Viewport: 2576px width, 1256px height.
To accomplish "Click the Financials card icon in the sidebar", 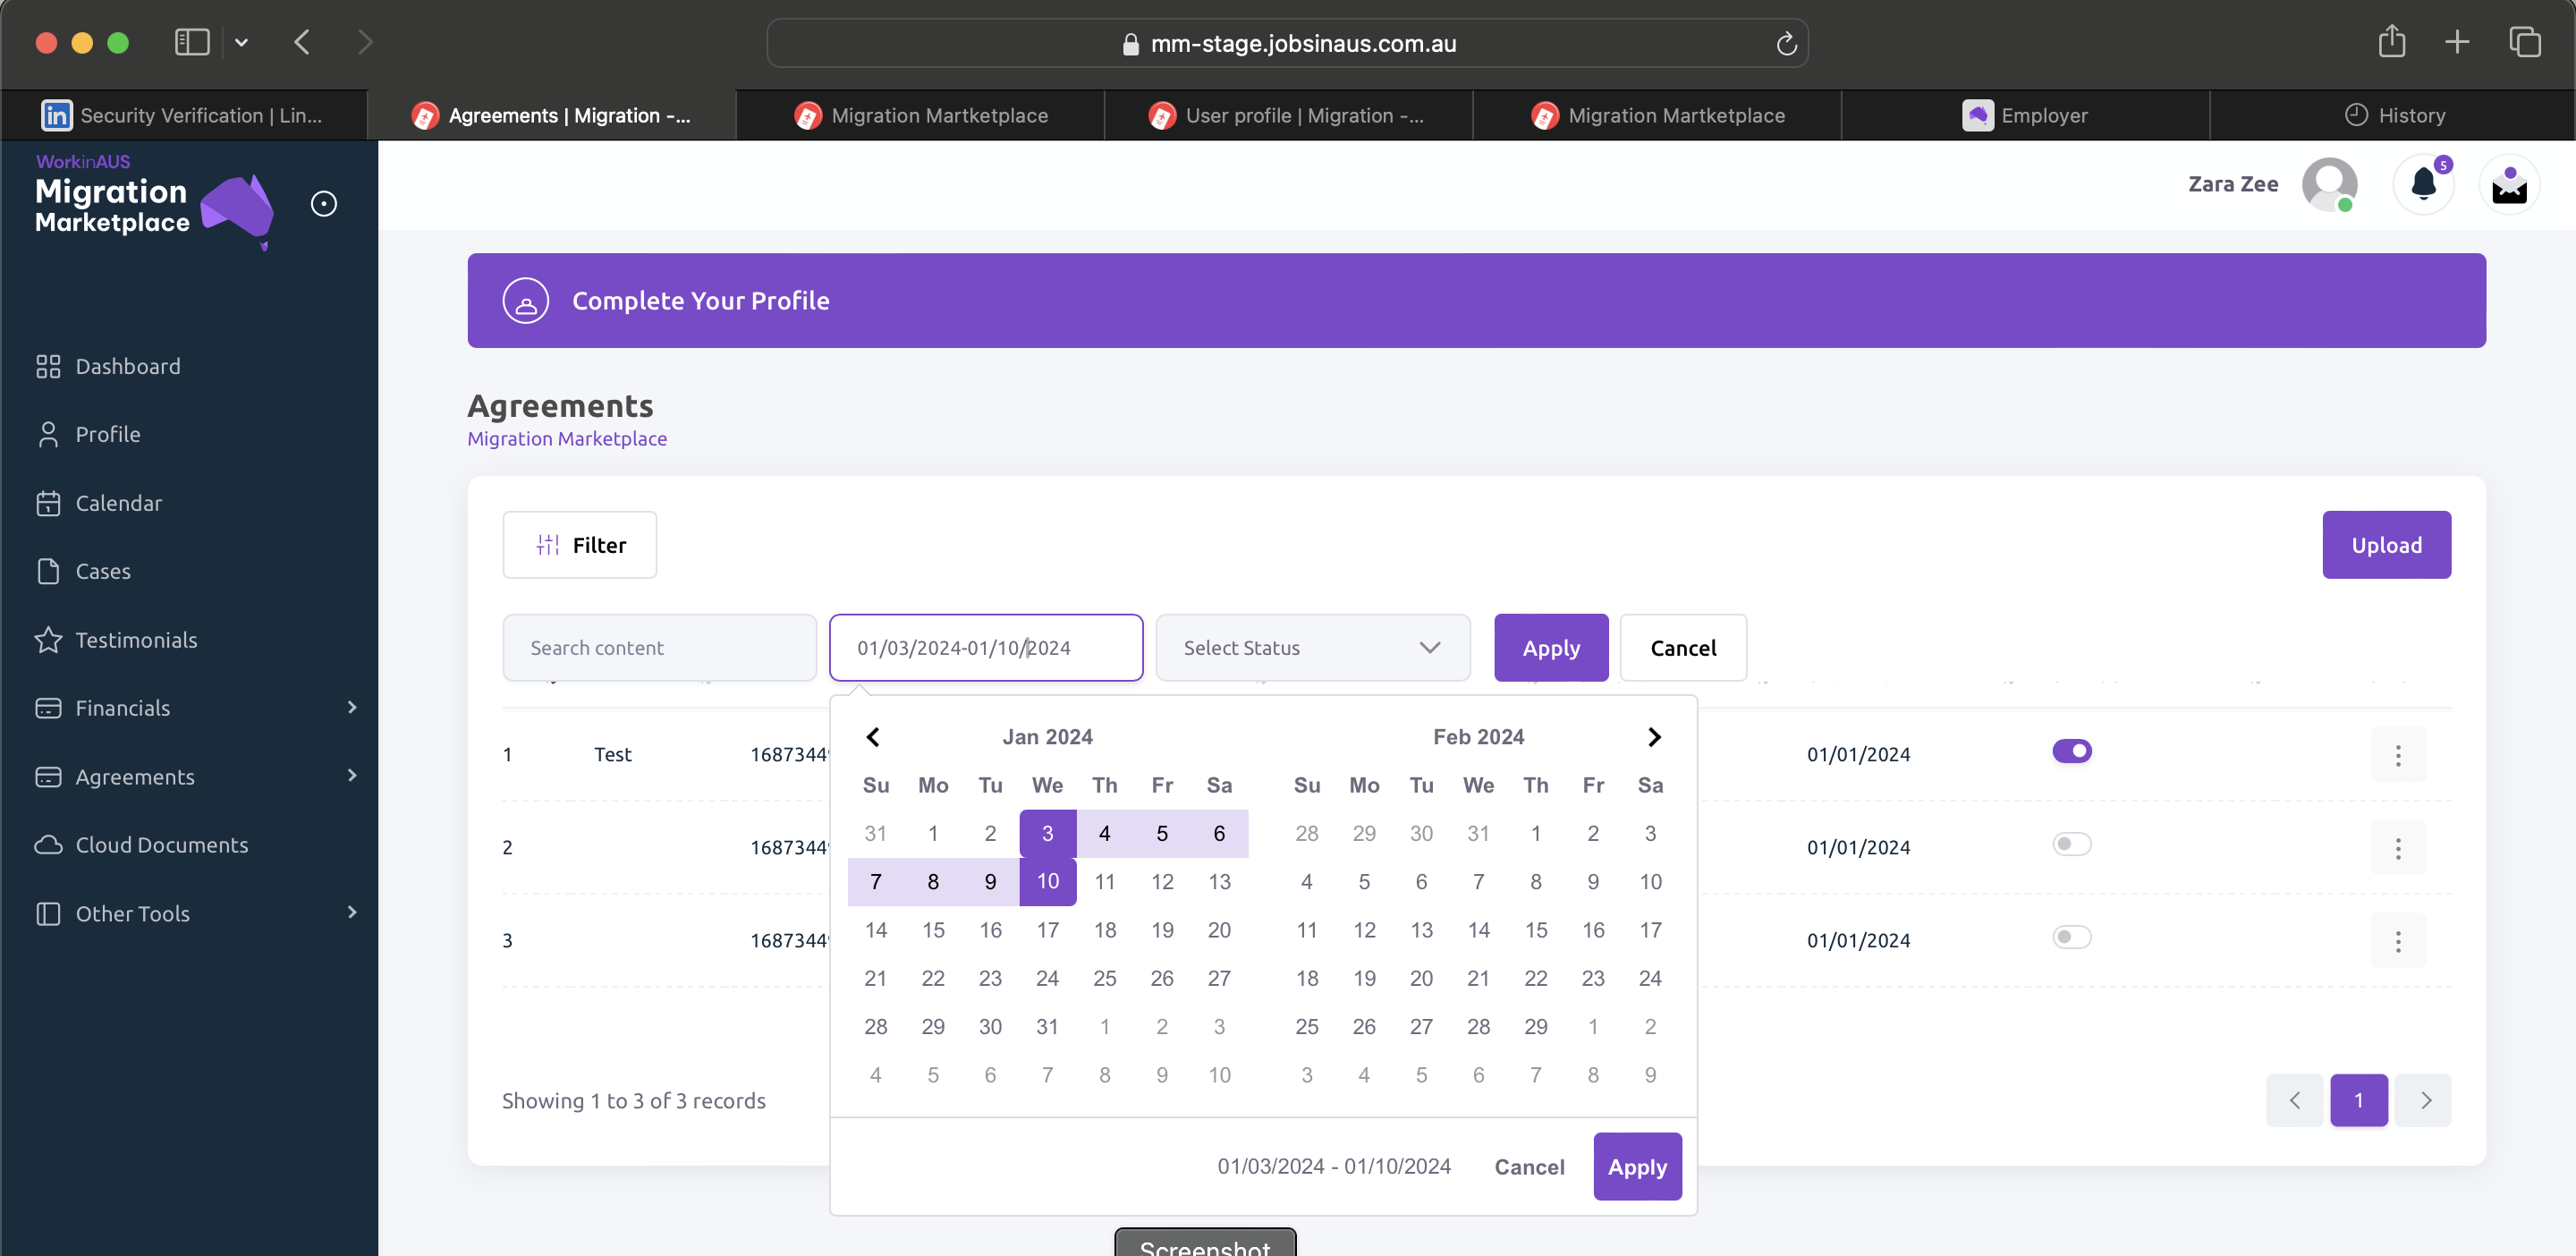I will (48, 708).
